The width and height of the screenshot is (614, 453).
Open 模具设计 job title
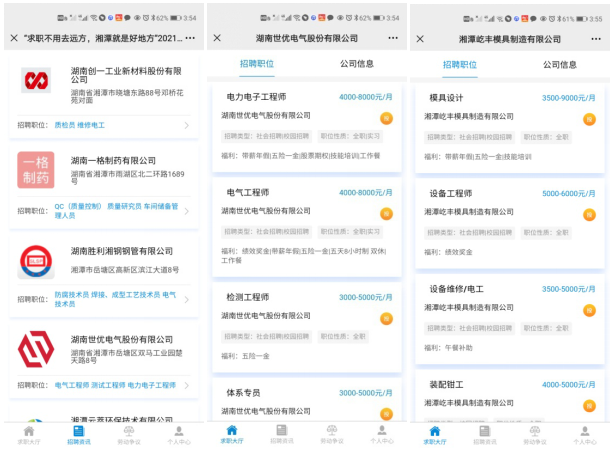[x=446, y=98]
